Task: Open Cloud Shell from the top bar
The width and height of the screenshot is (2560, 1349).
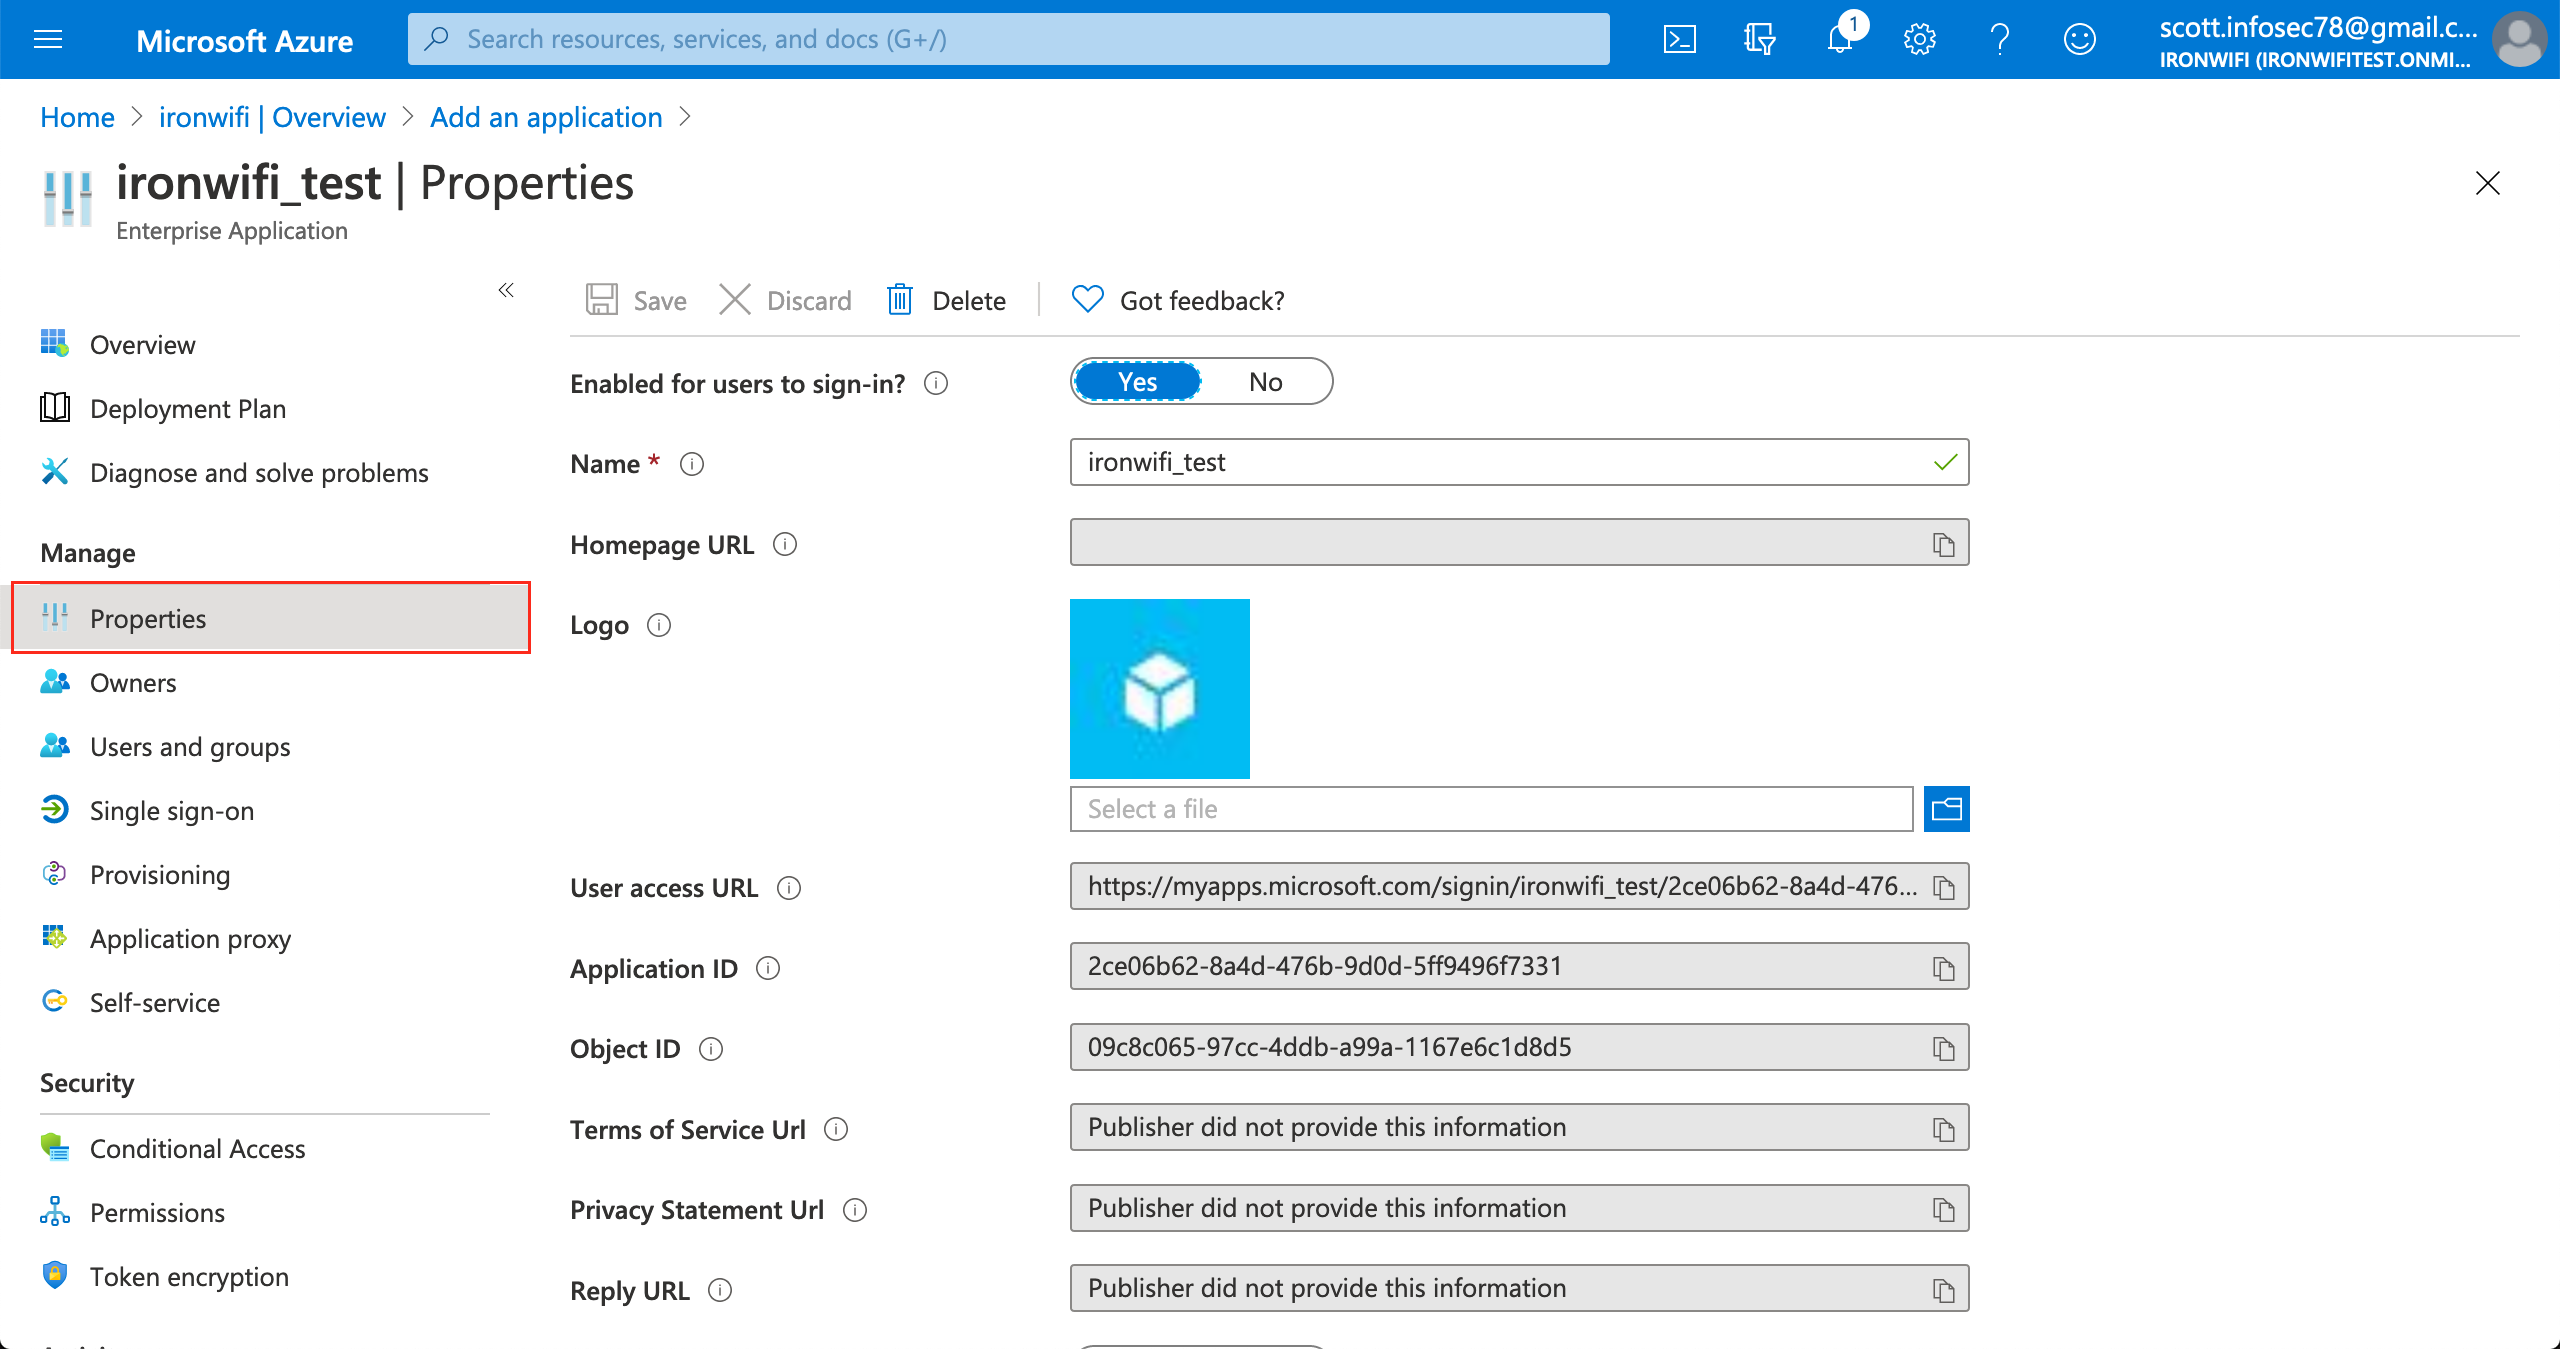Action: point(1680,39)
